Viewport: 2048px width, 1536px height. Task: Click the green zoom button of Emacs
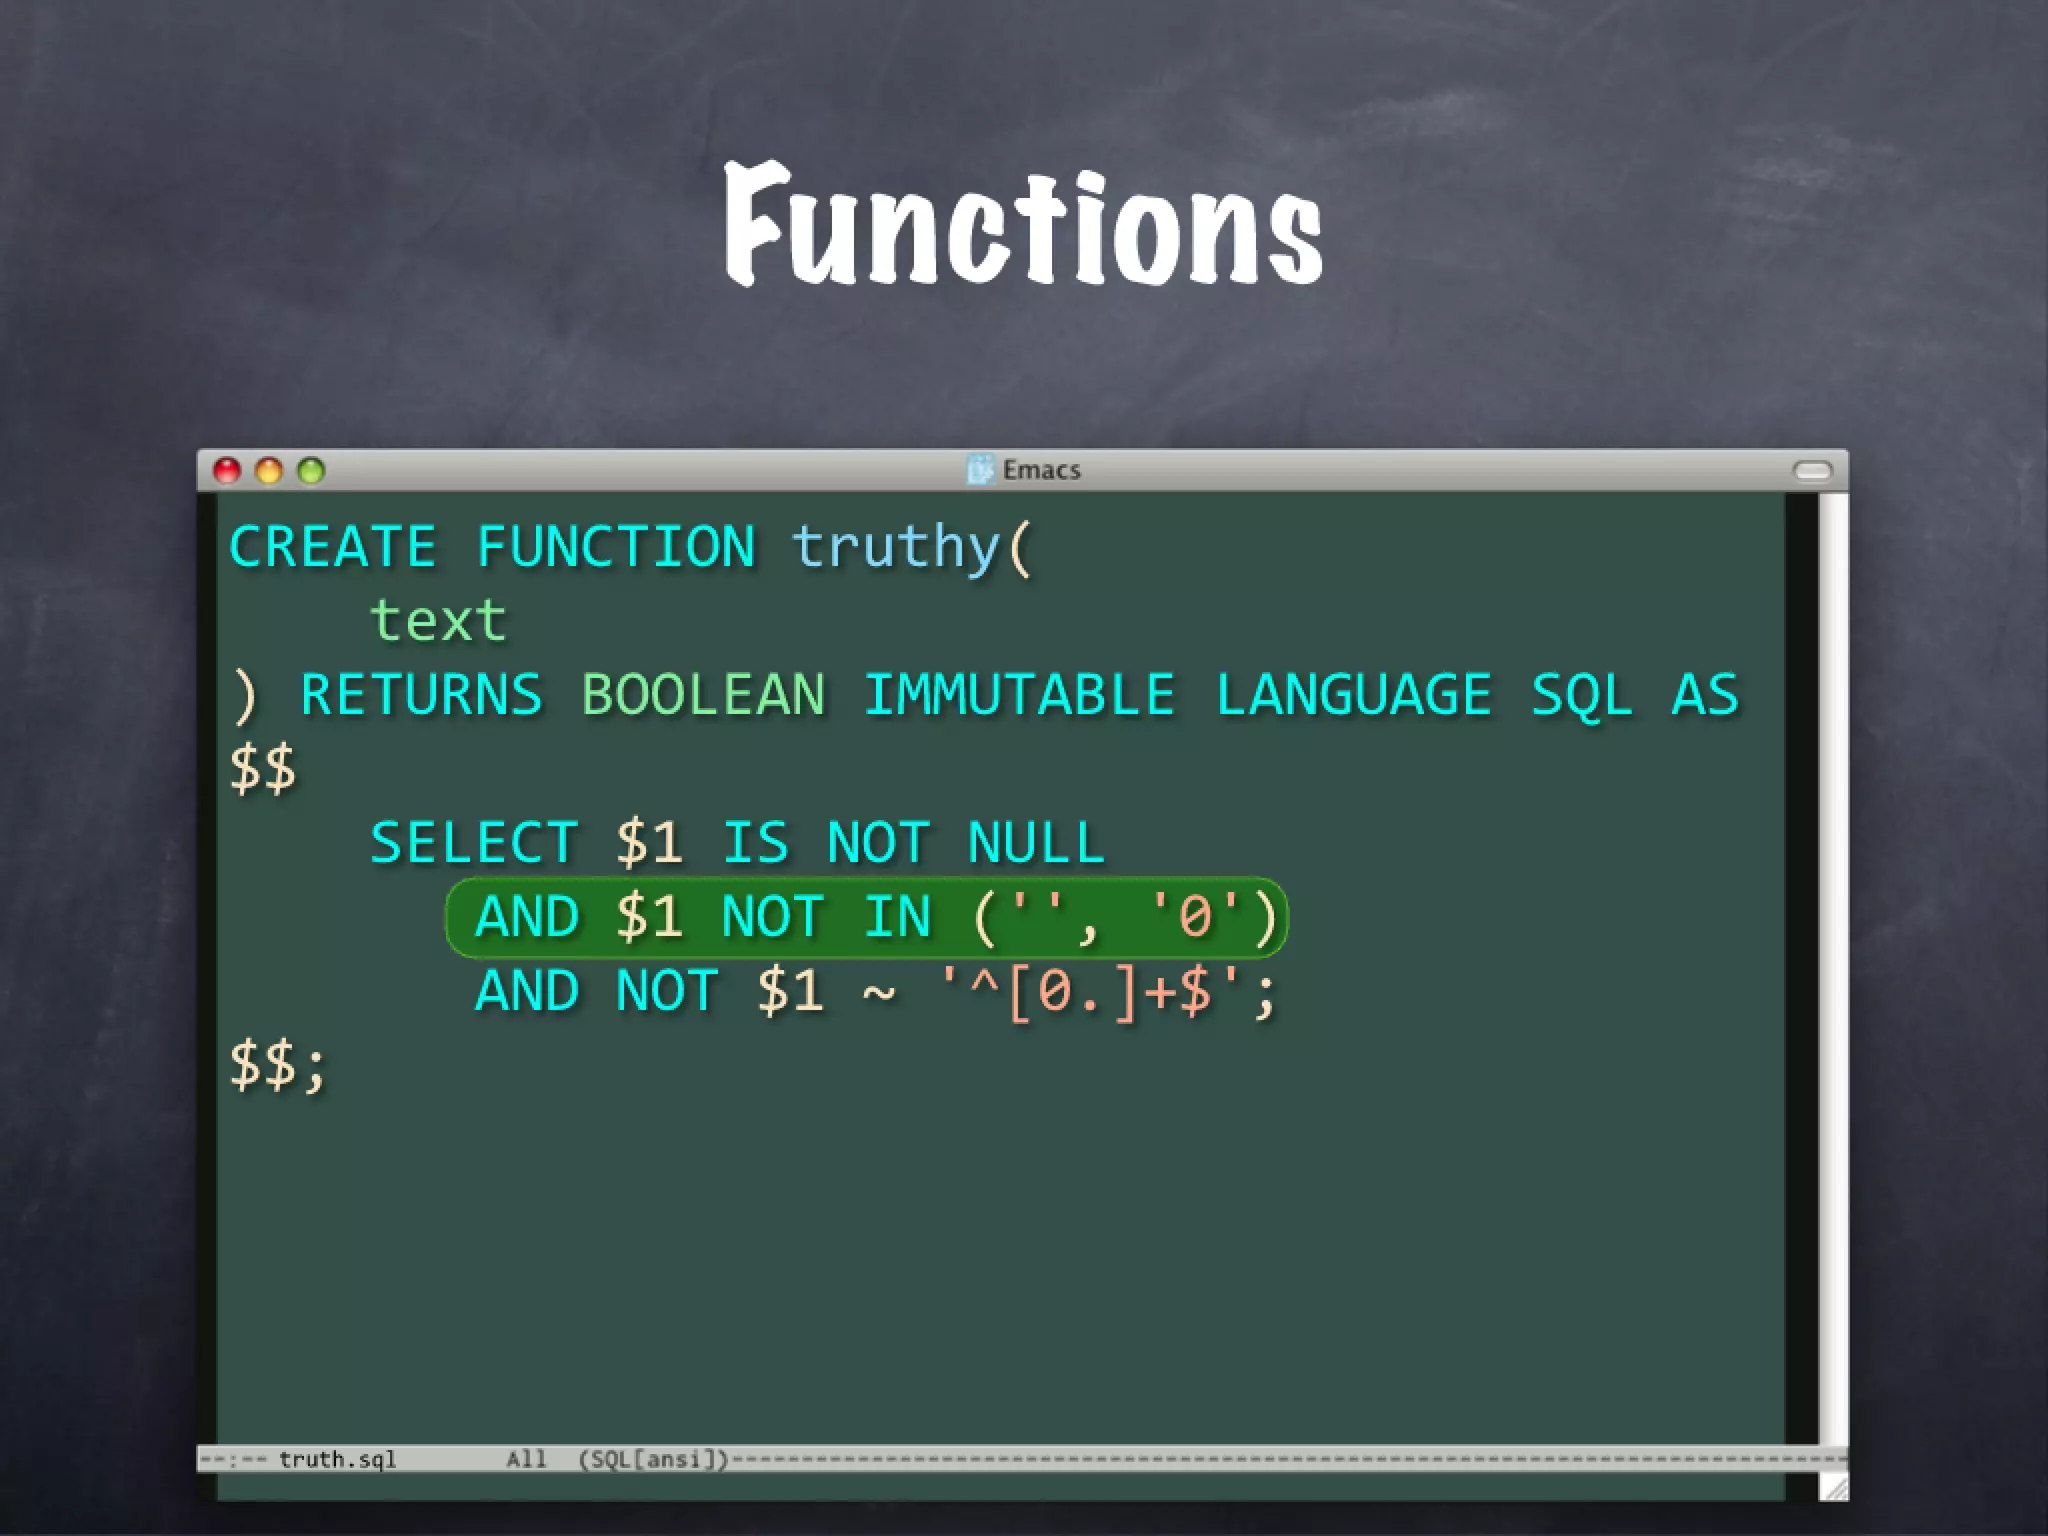(311, 470)
